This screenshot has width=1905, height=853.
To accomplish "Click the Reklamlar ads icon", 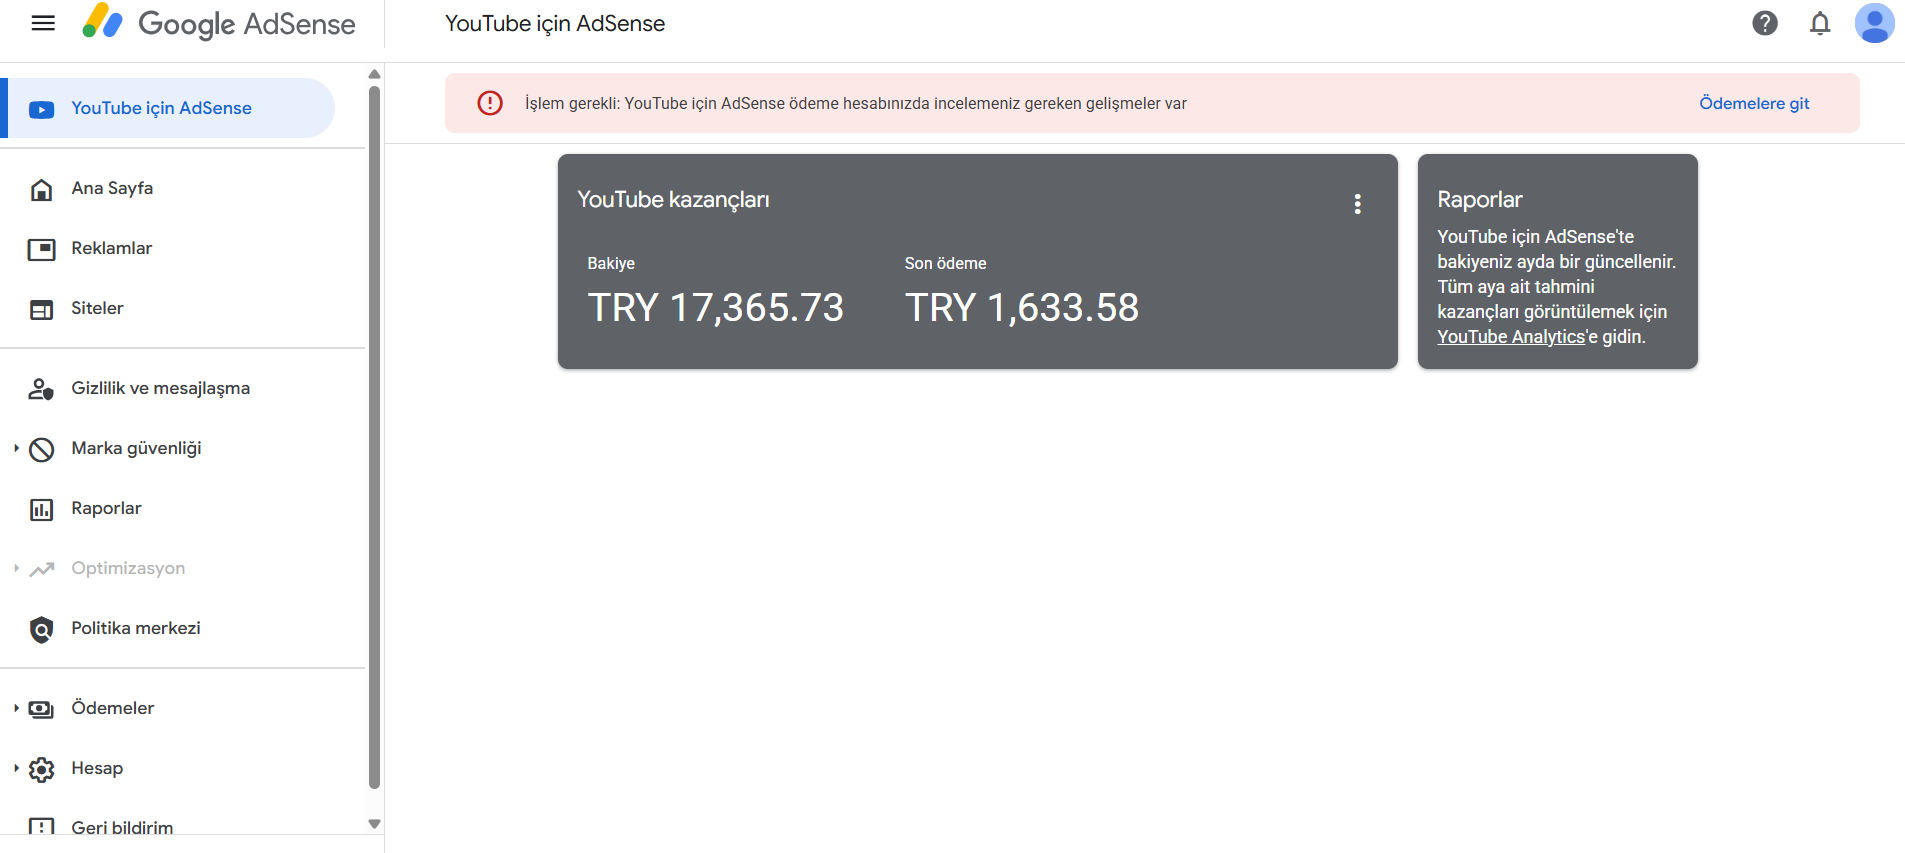I will (42, 249).
